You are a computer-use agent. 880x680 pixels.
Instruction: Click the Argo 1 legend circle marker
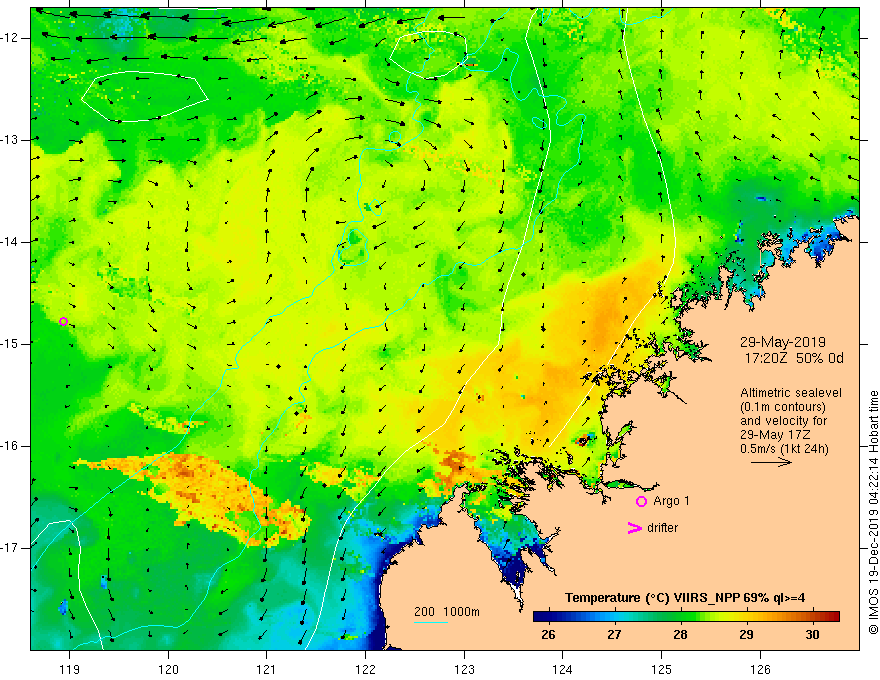(641, 502)
